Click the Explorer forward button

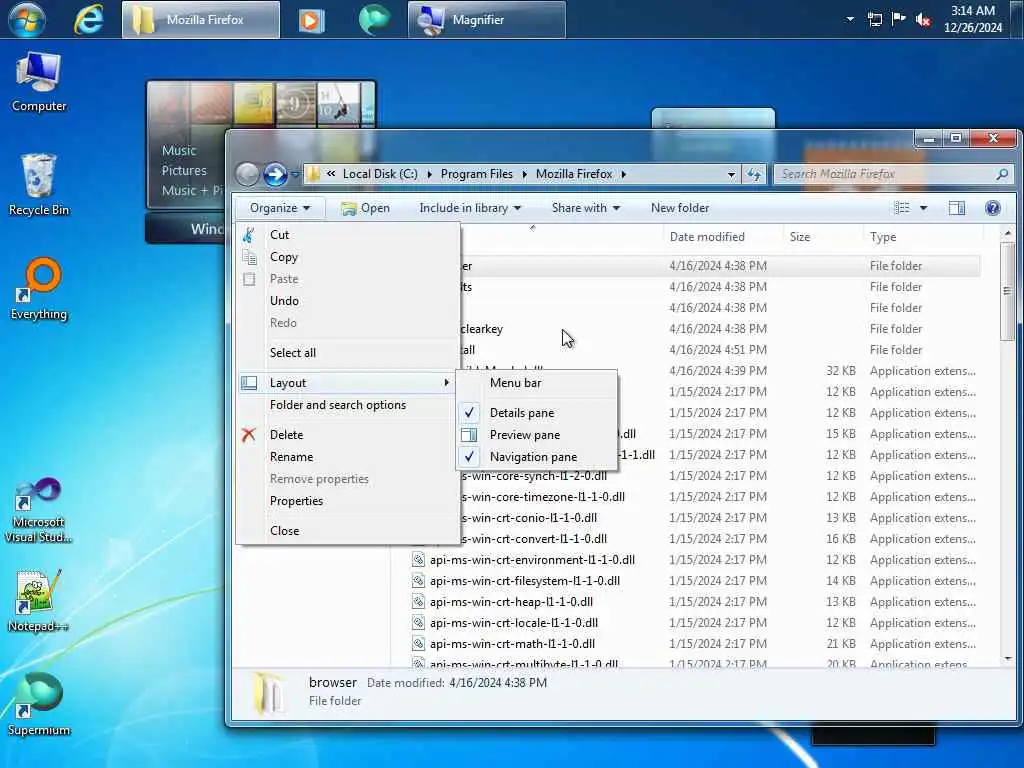(x=275, y=174)
